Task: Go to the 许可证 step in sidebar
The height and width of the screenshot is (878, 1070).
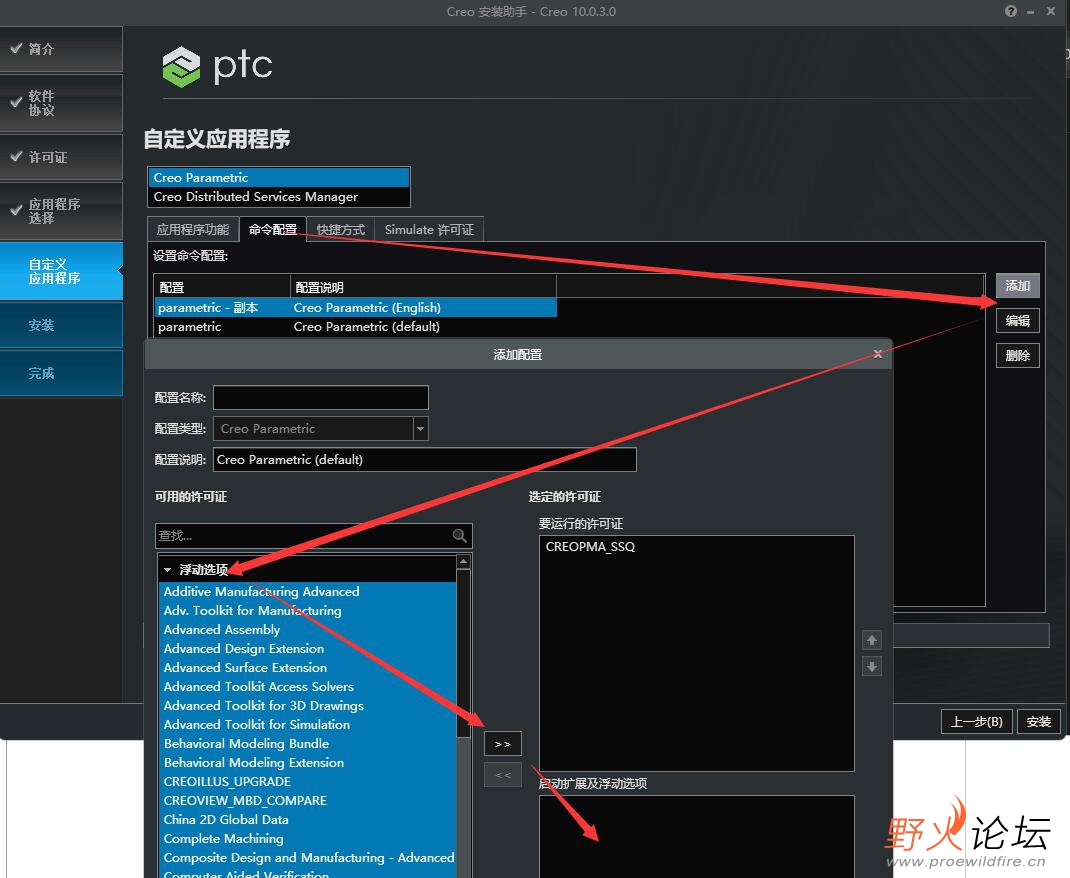Action: pos(61,157)
